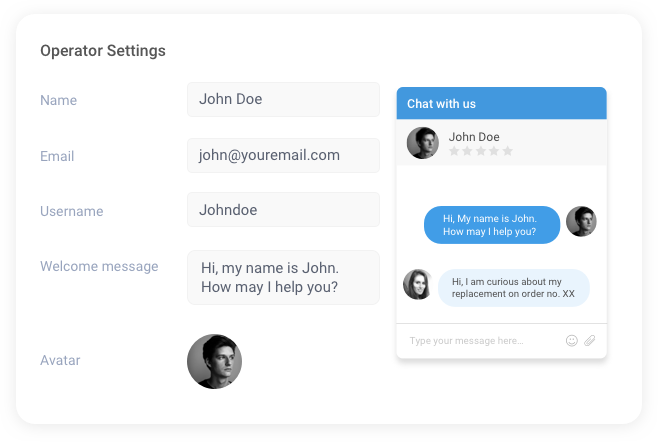
Task: Click the "John Doe" name in chat header
Action: pos(474,137)
